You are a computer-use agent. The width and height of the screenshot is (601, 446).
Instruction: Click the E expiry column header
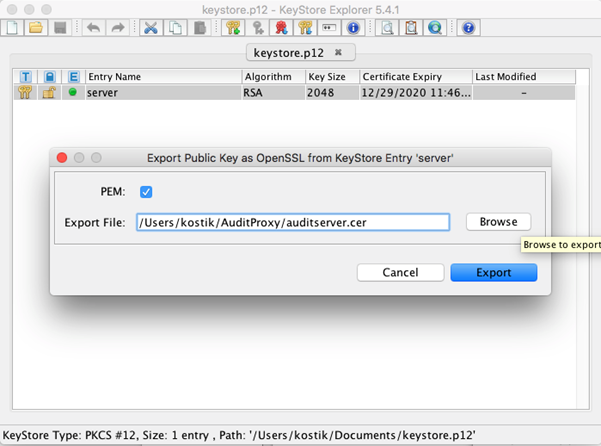(73, 77)
